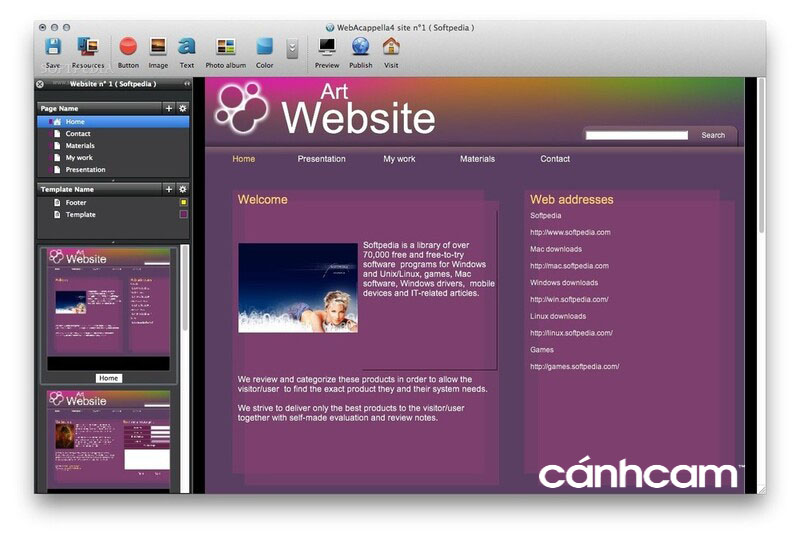Select the Home page in list
800x541 pixels.
(113, 121)
